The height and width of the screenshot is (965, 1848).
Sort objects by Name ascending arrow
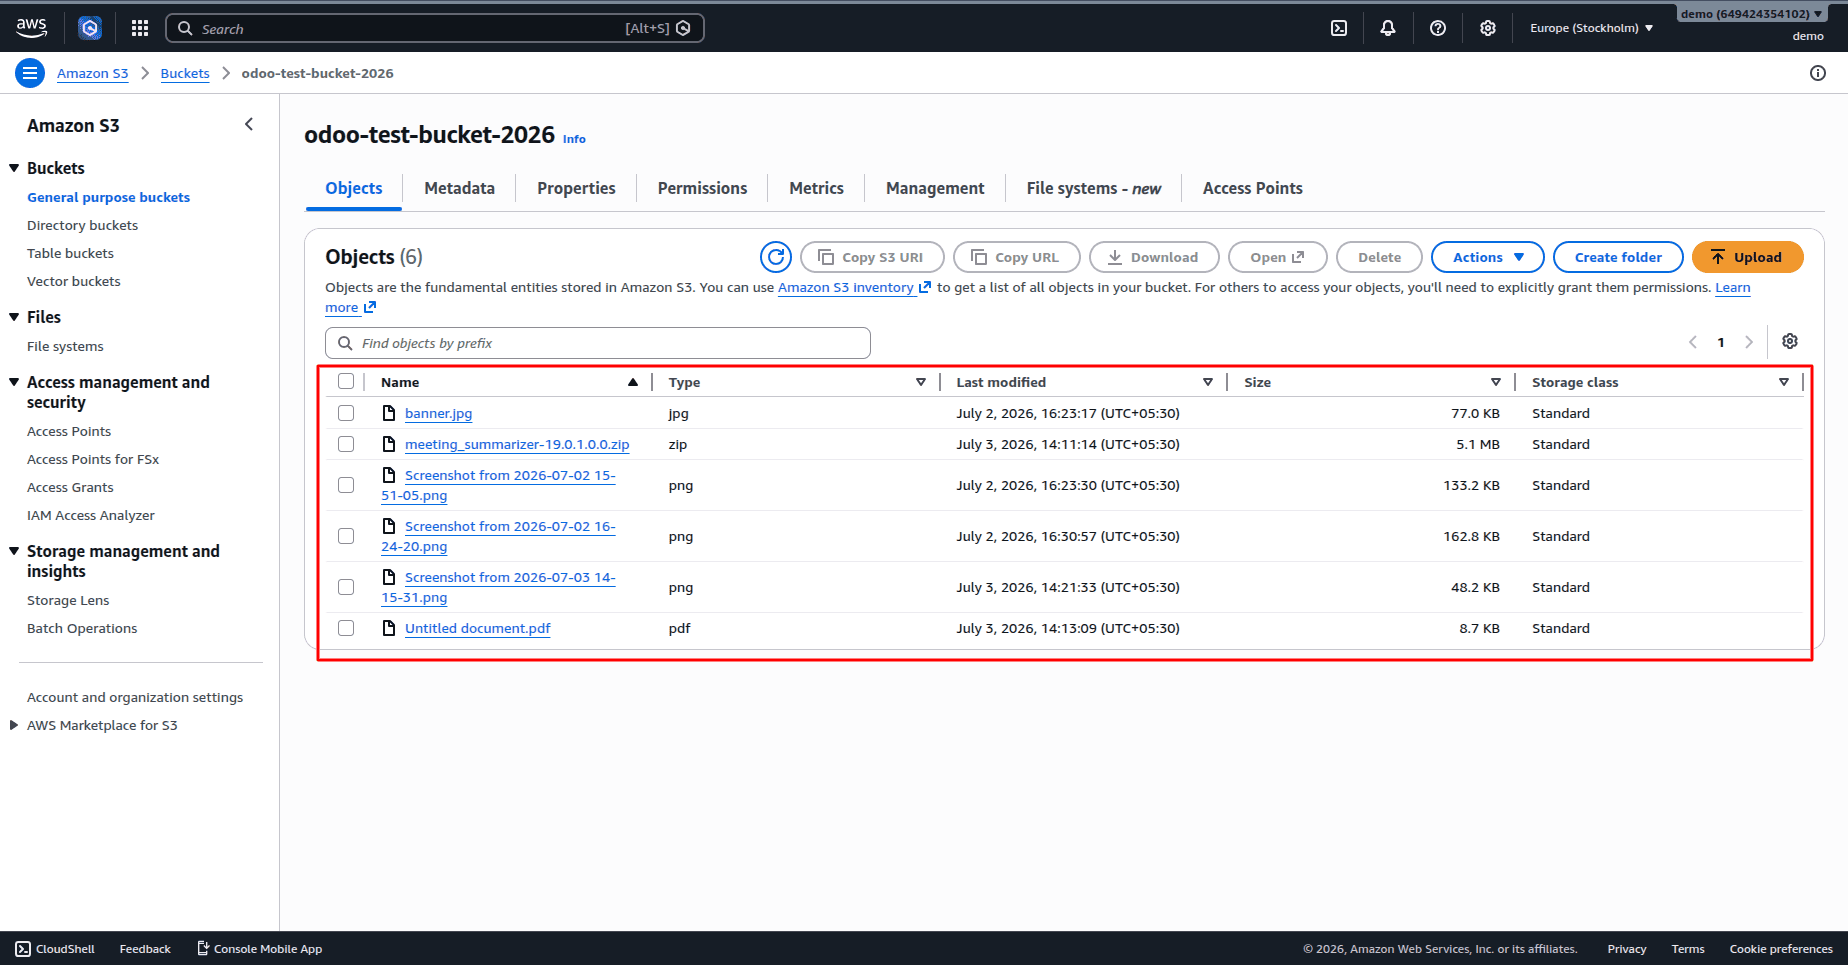(633, 382)
